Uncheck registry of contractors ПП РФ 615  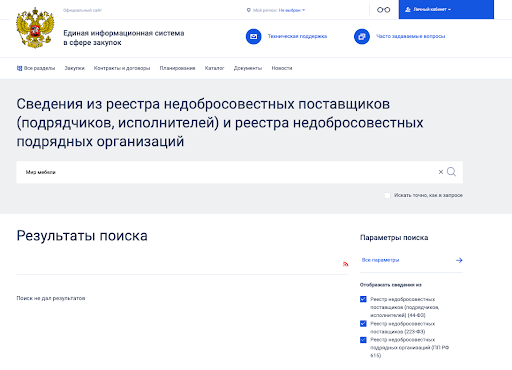[x=363, y=340]
